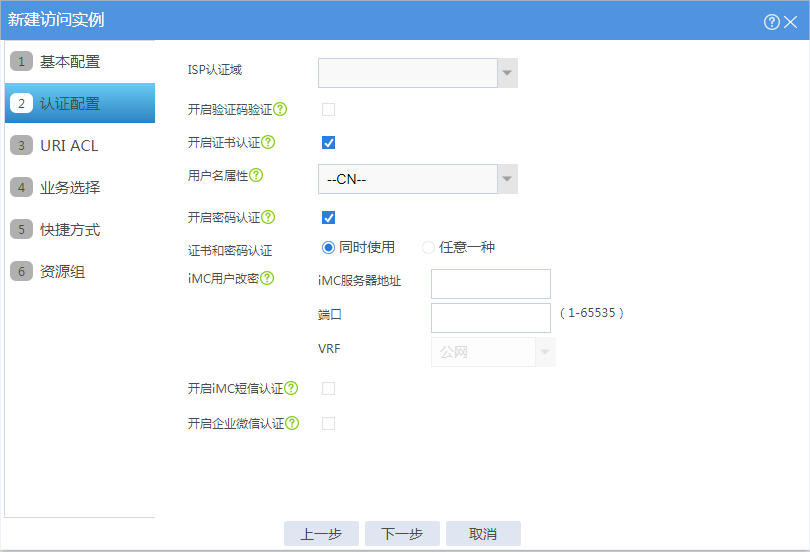Open the VRF 公网 dropdown
This screenshot has width=810, height=552.
pos(493,352)
